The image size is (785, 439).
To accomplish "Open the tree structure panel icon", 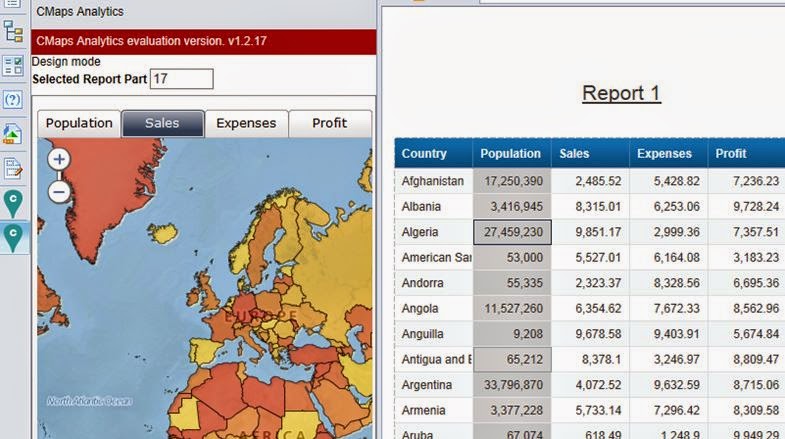I will coord(13,32).
